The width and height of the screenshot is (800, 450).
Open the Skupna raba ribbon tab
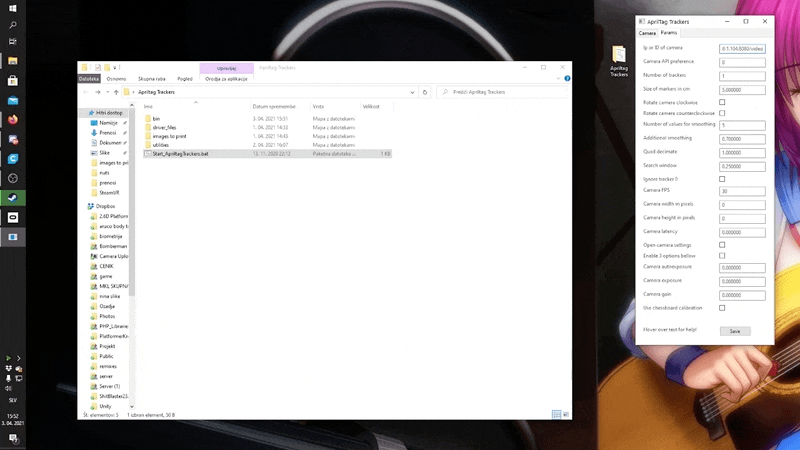152,79
